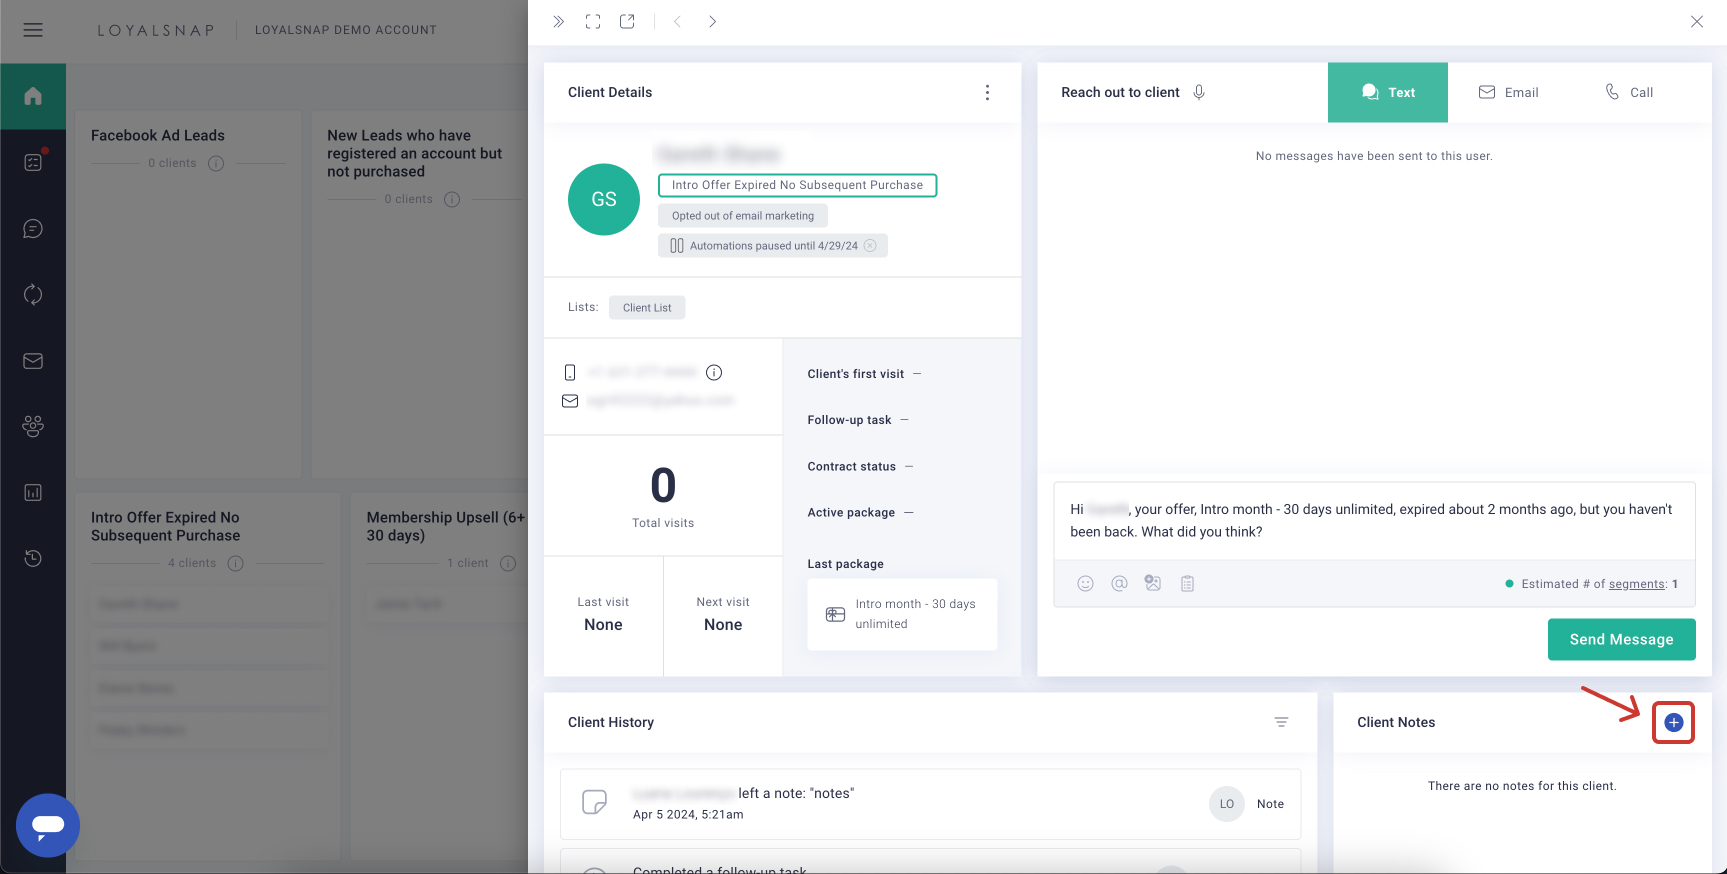Switch to the Call tab
Viewport: 1727px width, 874px height.
coord(1629,92)
